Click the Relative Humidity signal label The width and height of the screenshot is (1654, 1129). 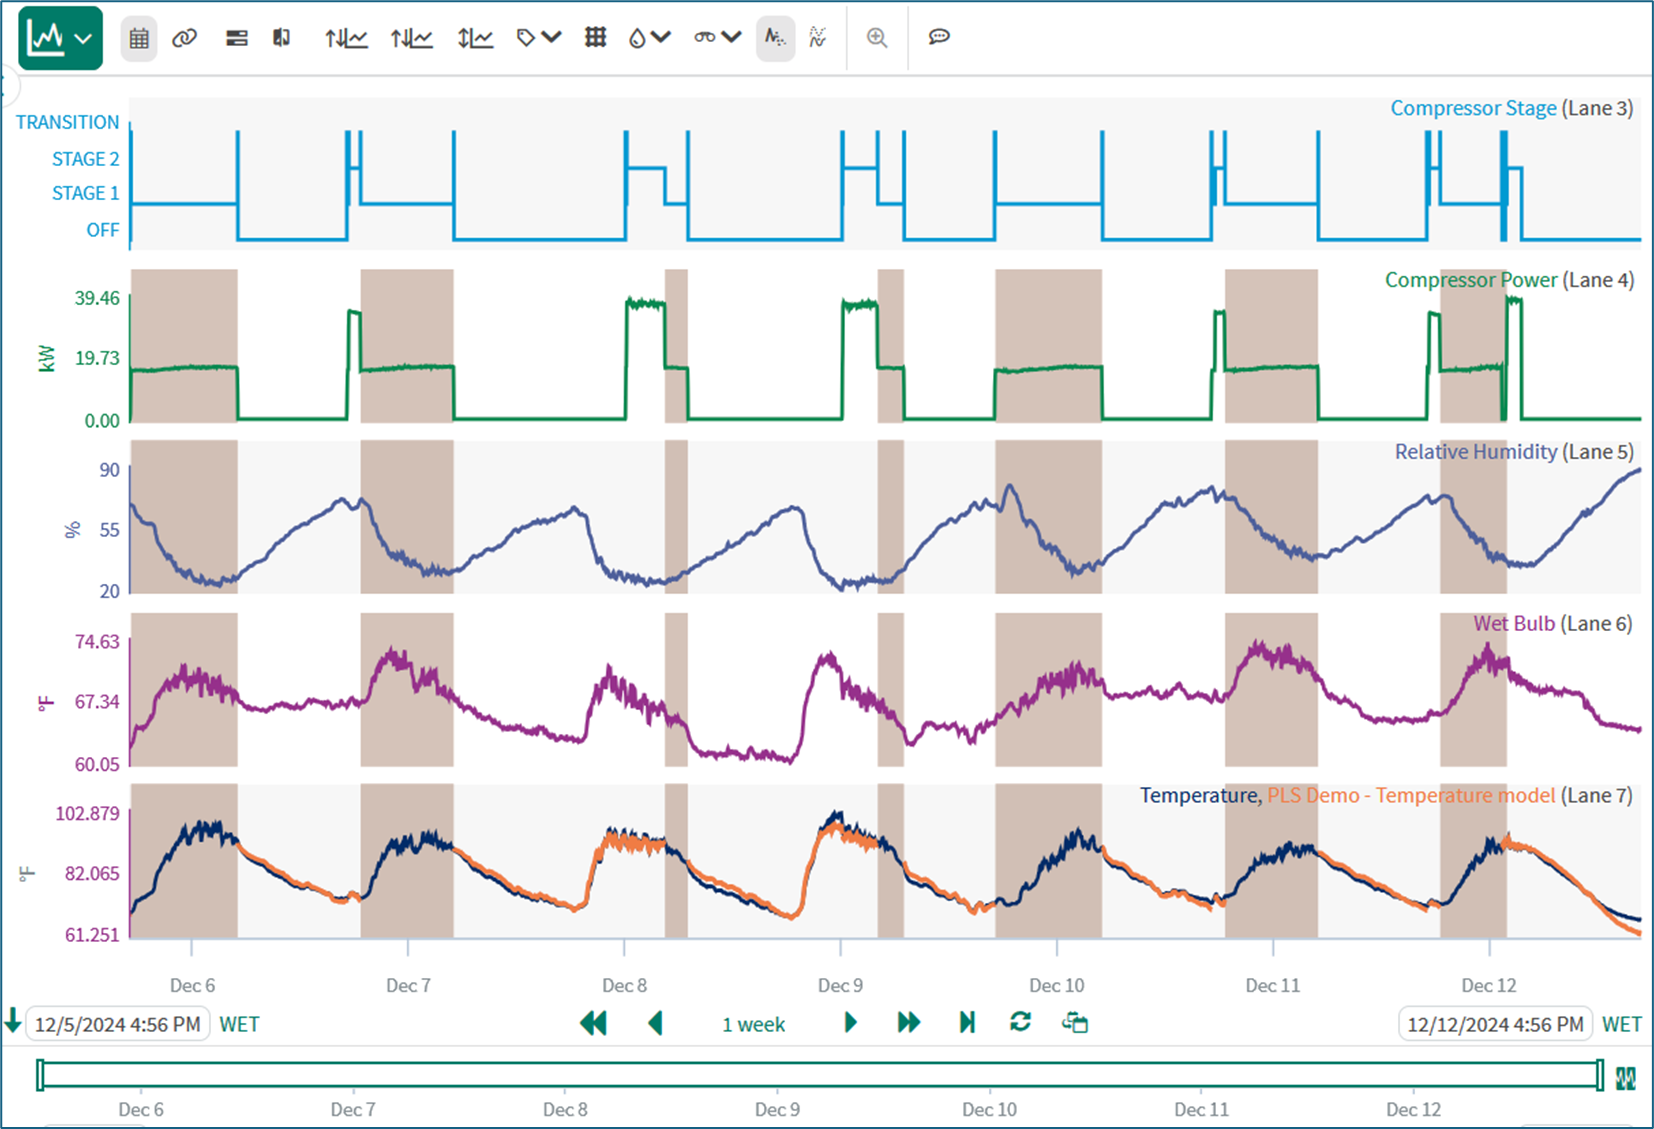pos(1475,452)
